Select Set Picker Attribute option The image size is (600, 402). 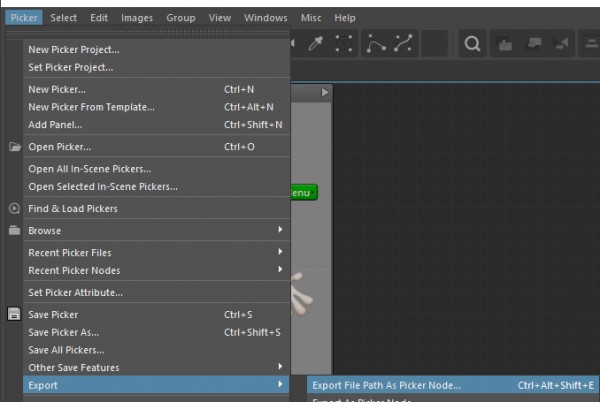[x=75, y=292]
